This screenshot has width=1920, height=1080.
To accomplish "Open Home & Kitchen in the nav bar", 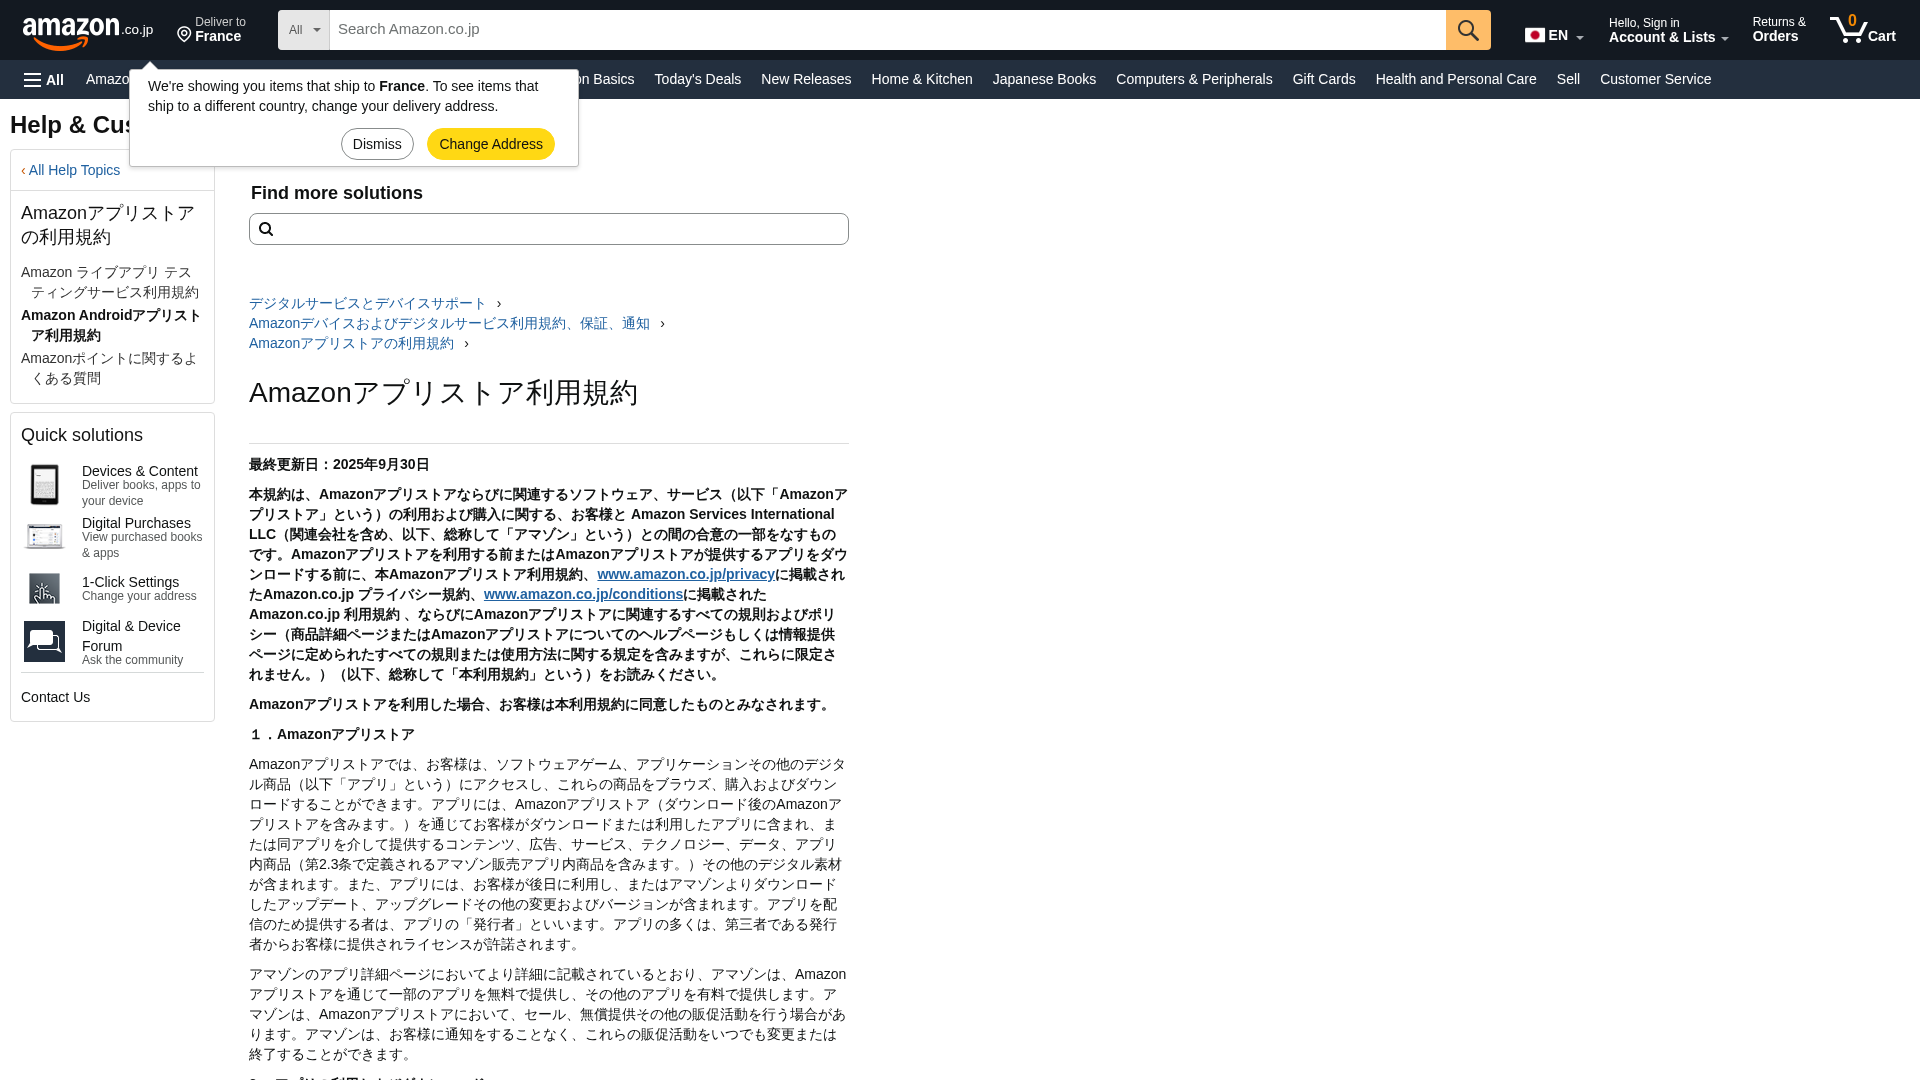I will tap(922, 79).
